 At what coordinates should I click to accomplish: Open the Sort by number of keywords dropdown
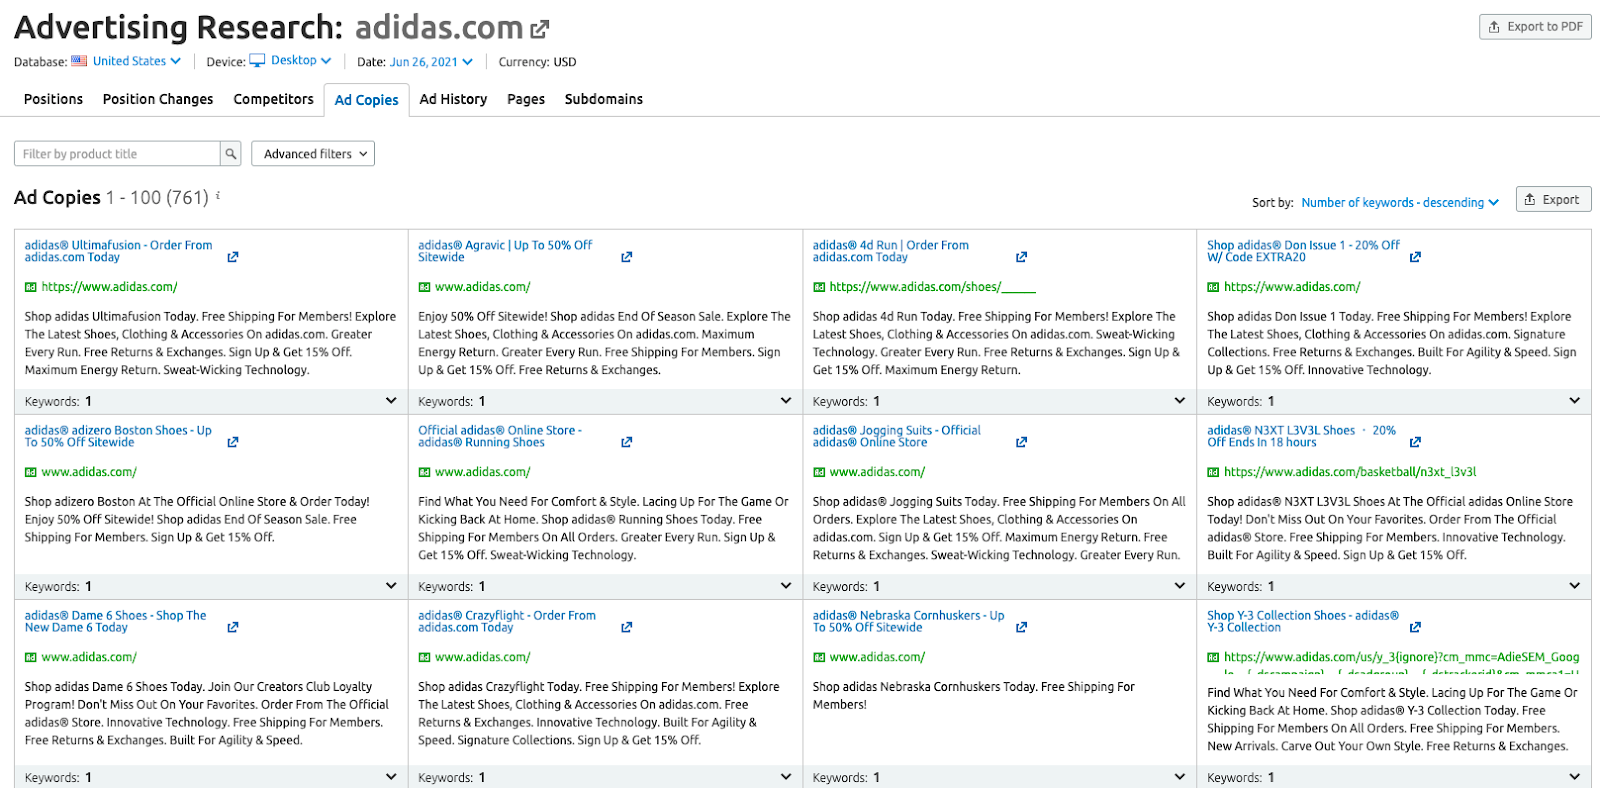pos(1400,202)
